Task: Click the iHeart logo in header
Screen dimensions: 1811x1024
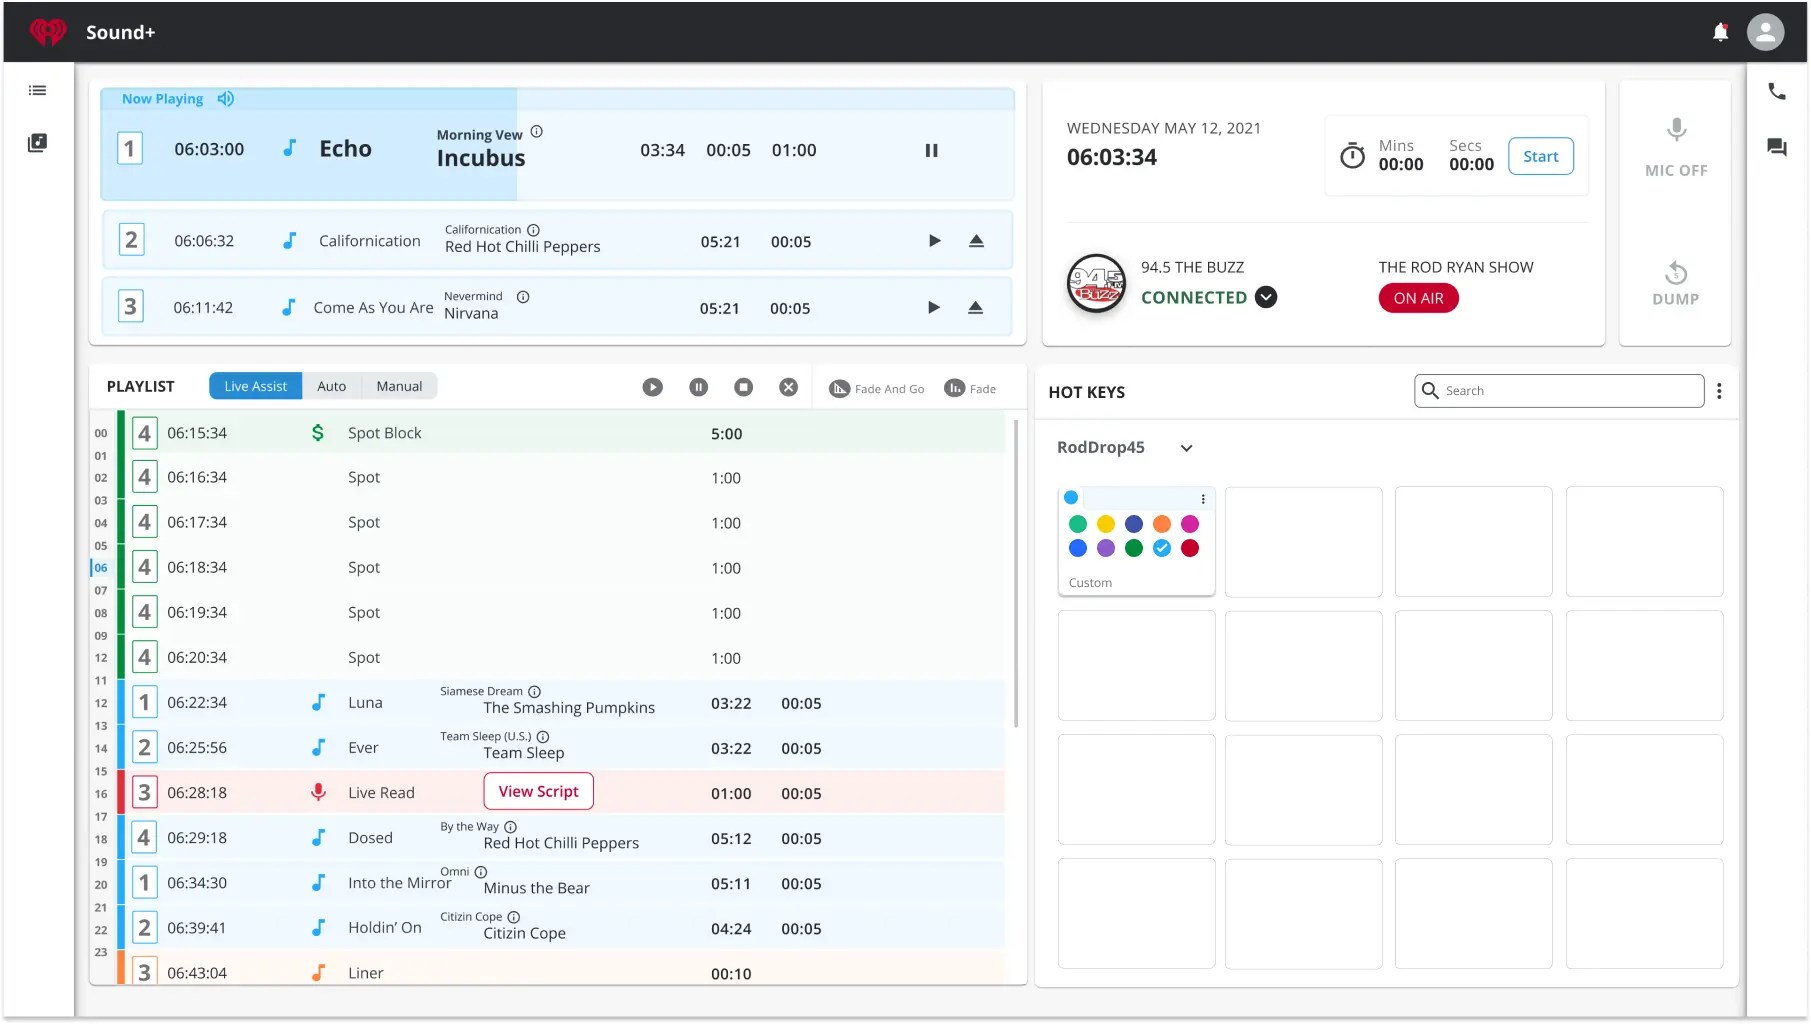Action: tap(47, 32)
